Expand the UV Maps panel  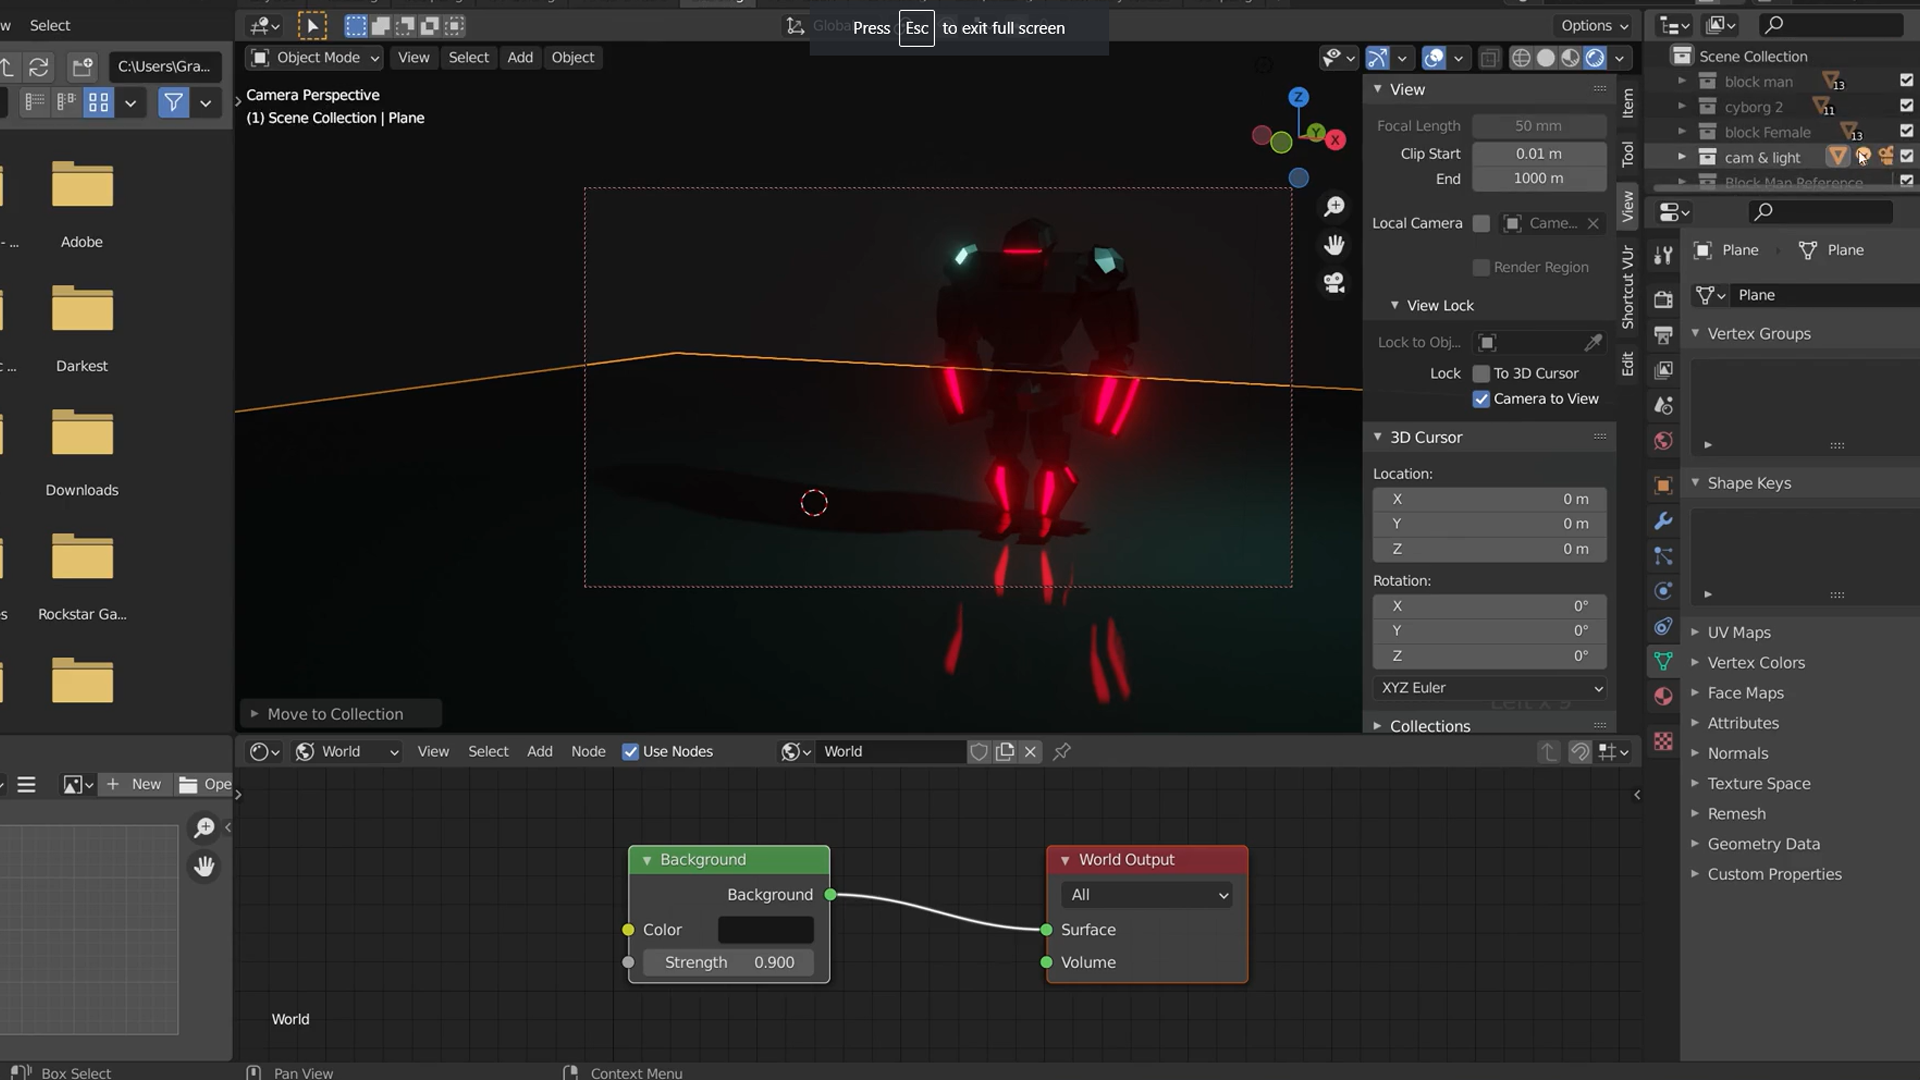[x=1738, y=632]
